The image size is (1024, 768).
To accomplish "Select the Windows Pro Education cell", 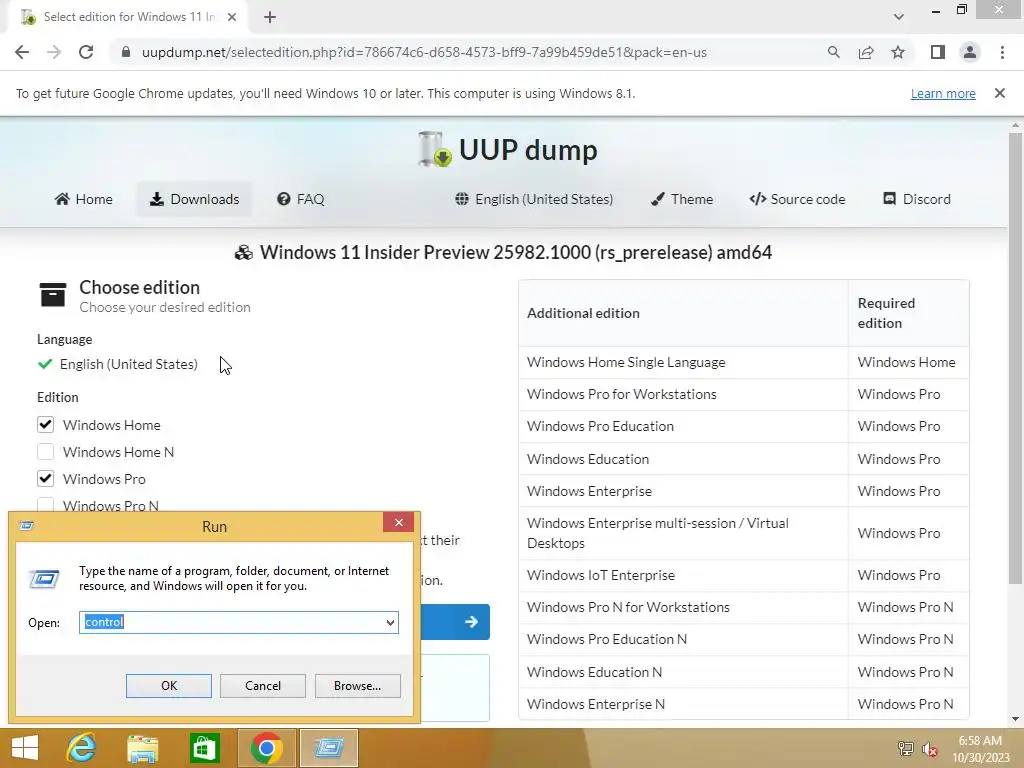I will click(683, 426).
